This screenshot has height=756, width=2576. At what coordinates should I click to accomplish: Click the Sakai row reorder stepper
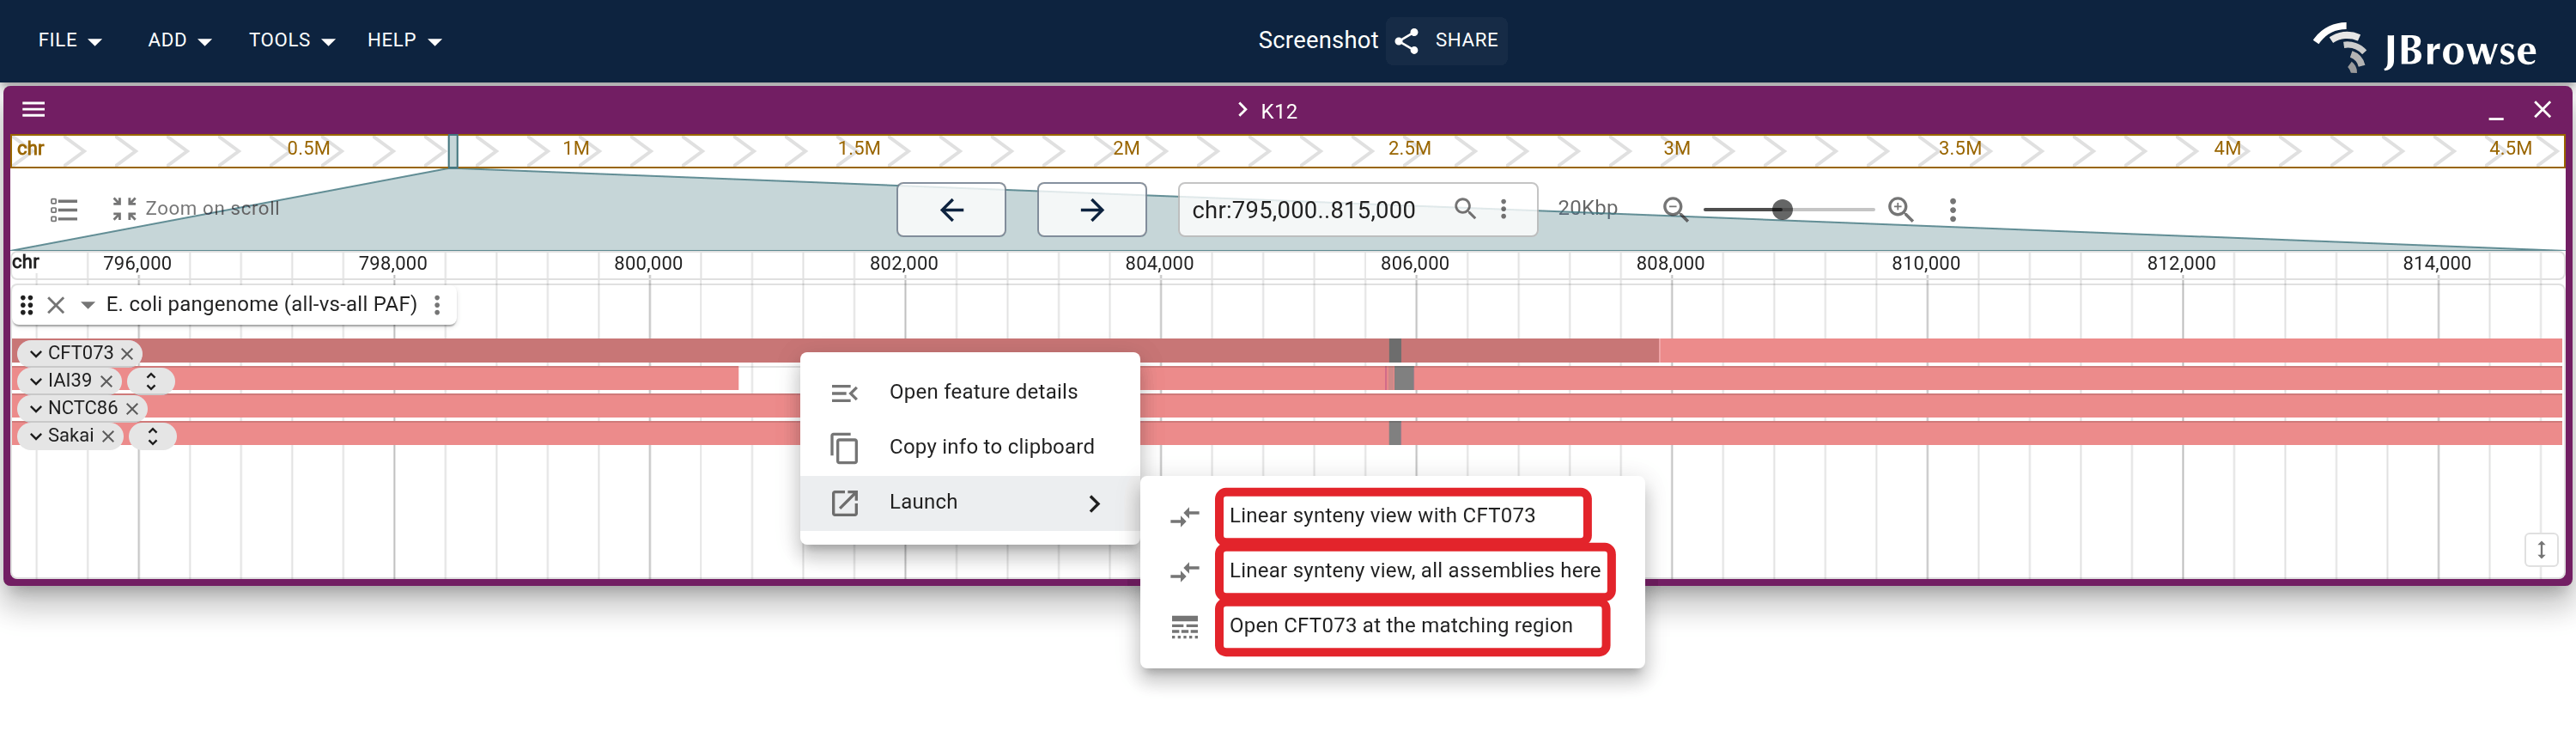pos(152,436)
